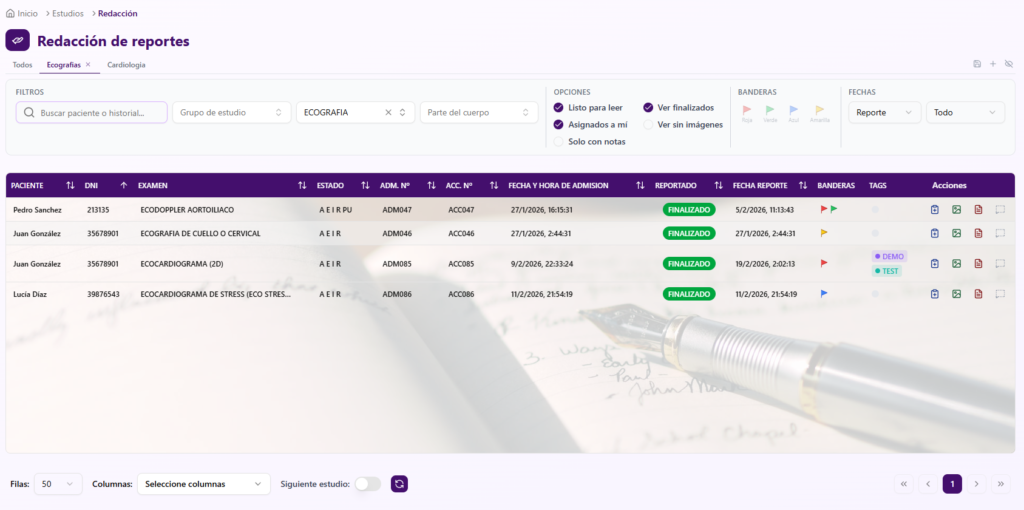Screen dimensions: 1024x510
Task: Open the Grupo de estudio dropdown
Action: click(x=232, y=113)
